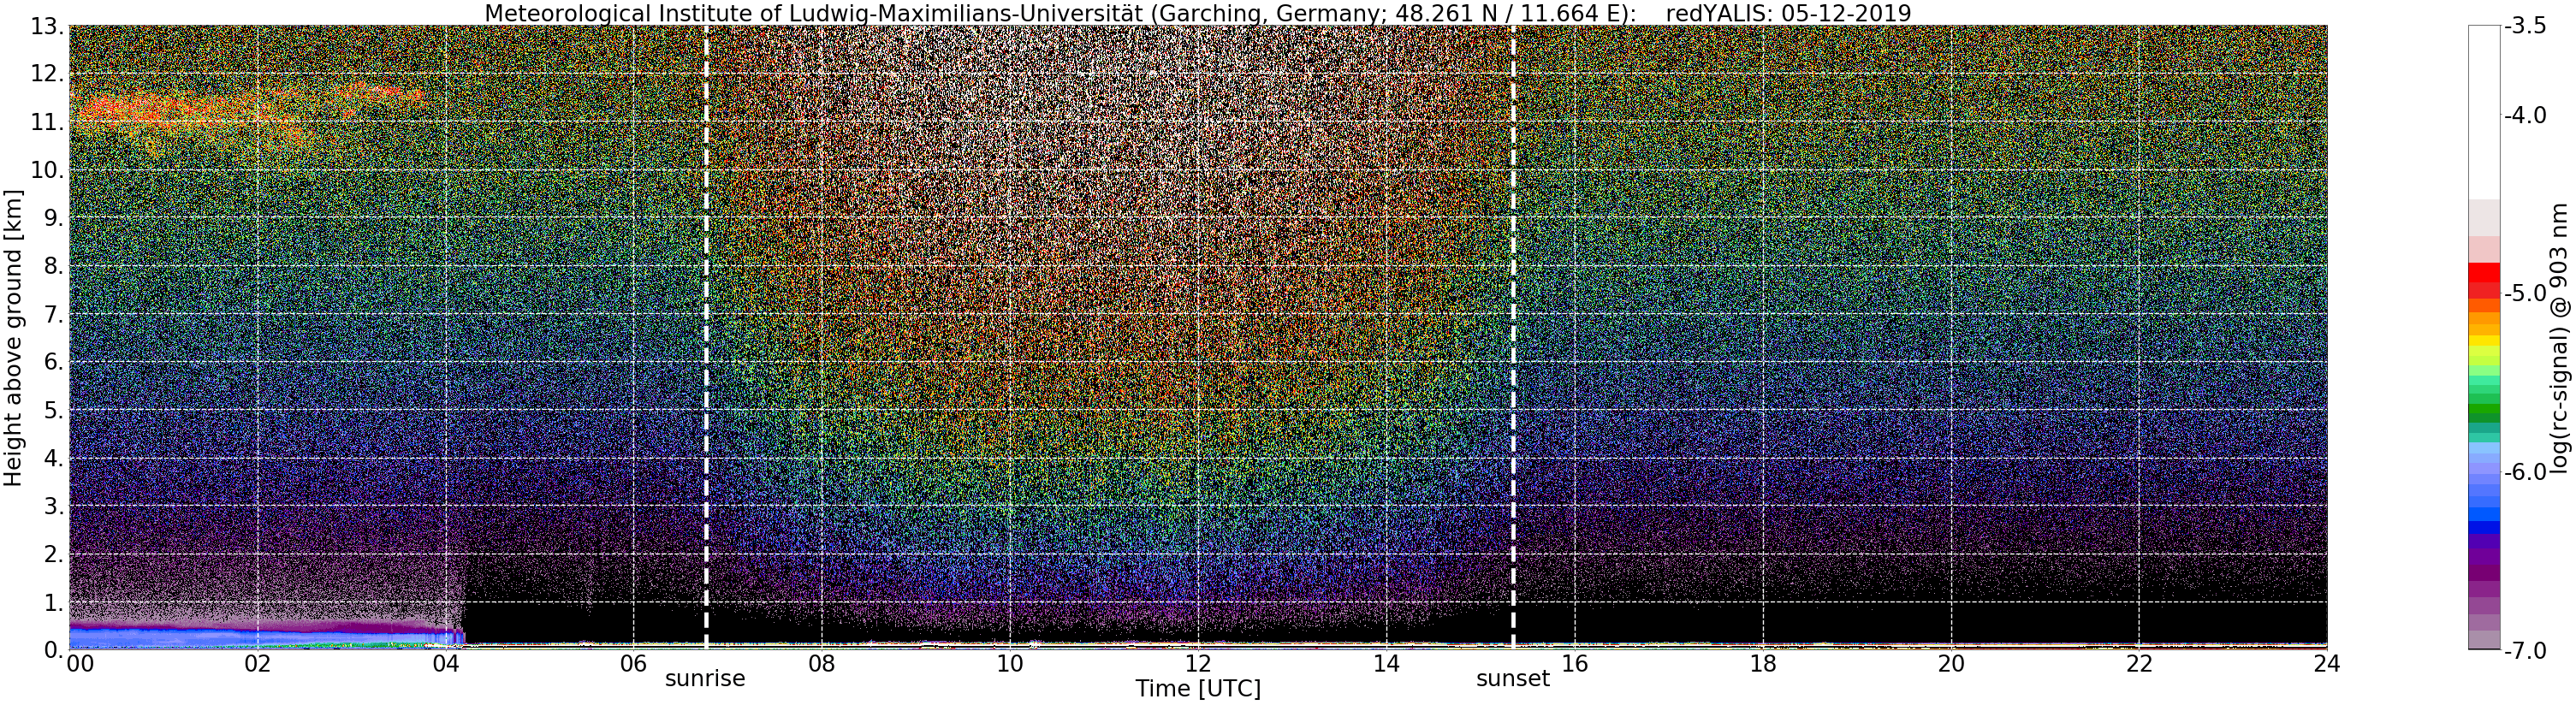Click the '14' time tick label
The image size is (2576, 705).
point(1386,664)
